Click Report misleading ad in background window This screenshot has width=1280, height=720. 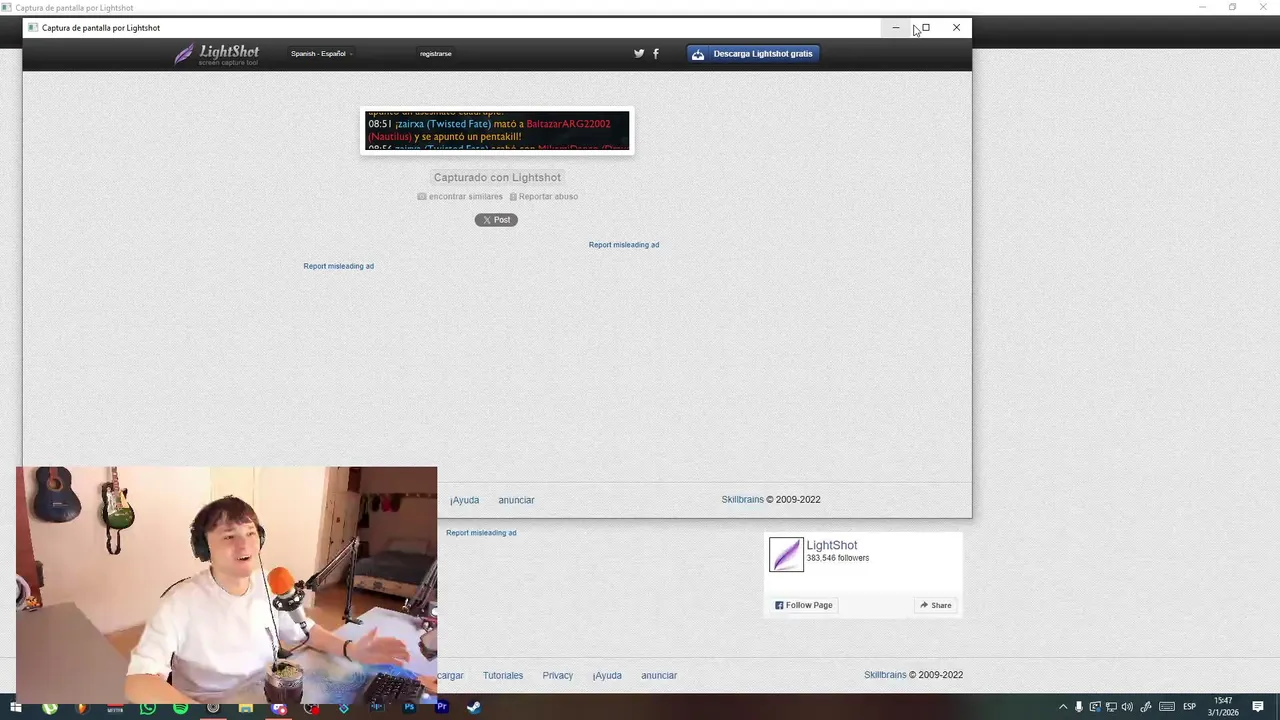[x=481, y=533]
